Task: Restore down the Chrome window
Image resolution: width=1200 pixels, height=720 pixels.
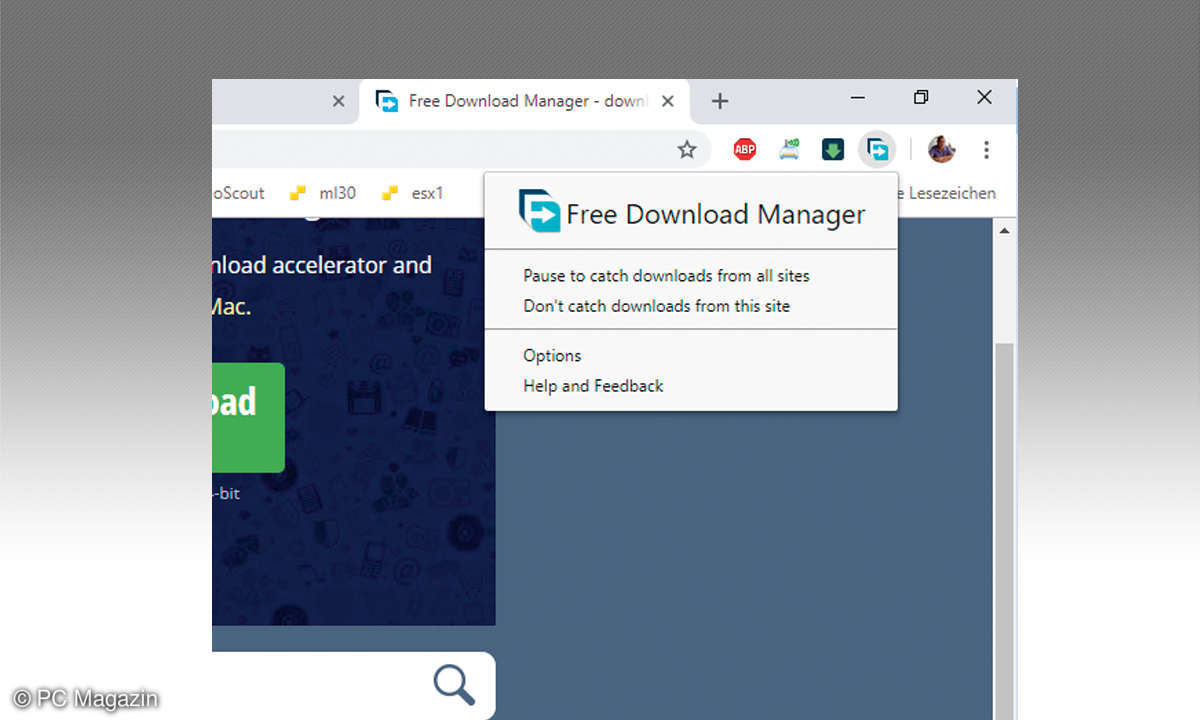Action: point(921,97)
